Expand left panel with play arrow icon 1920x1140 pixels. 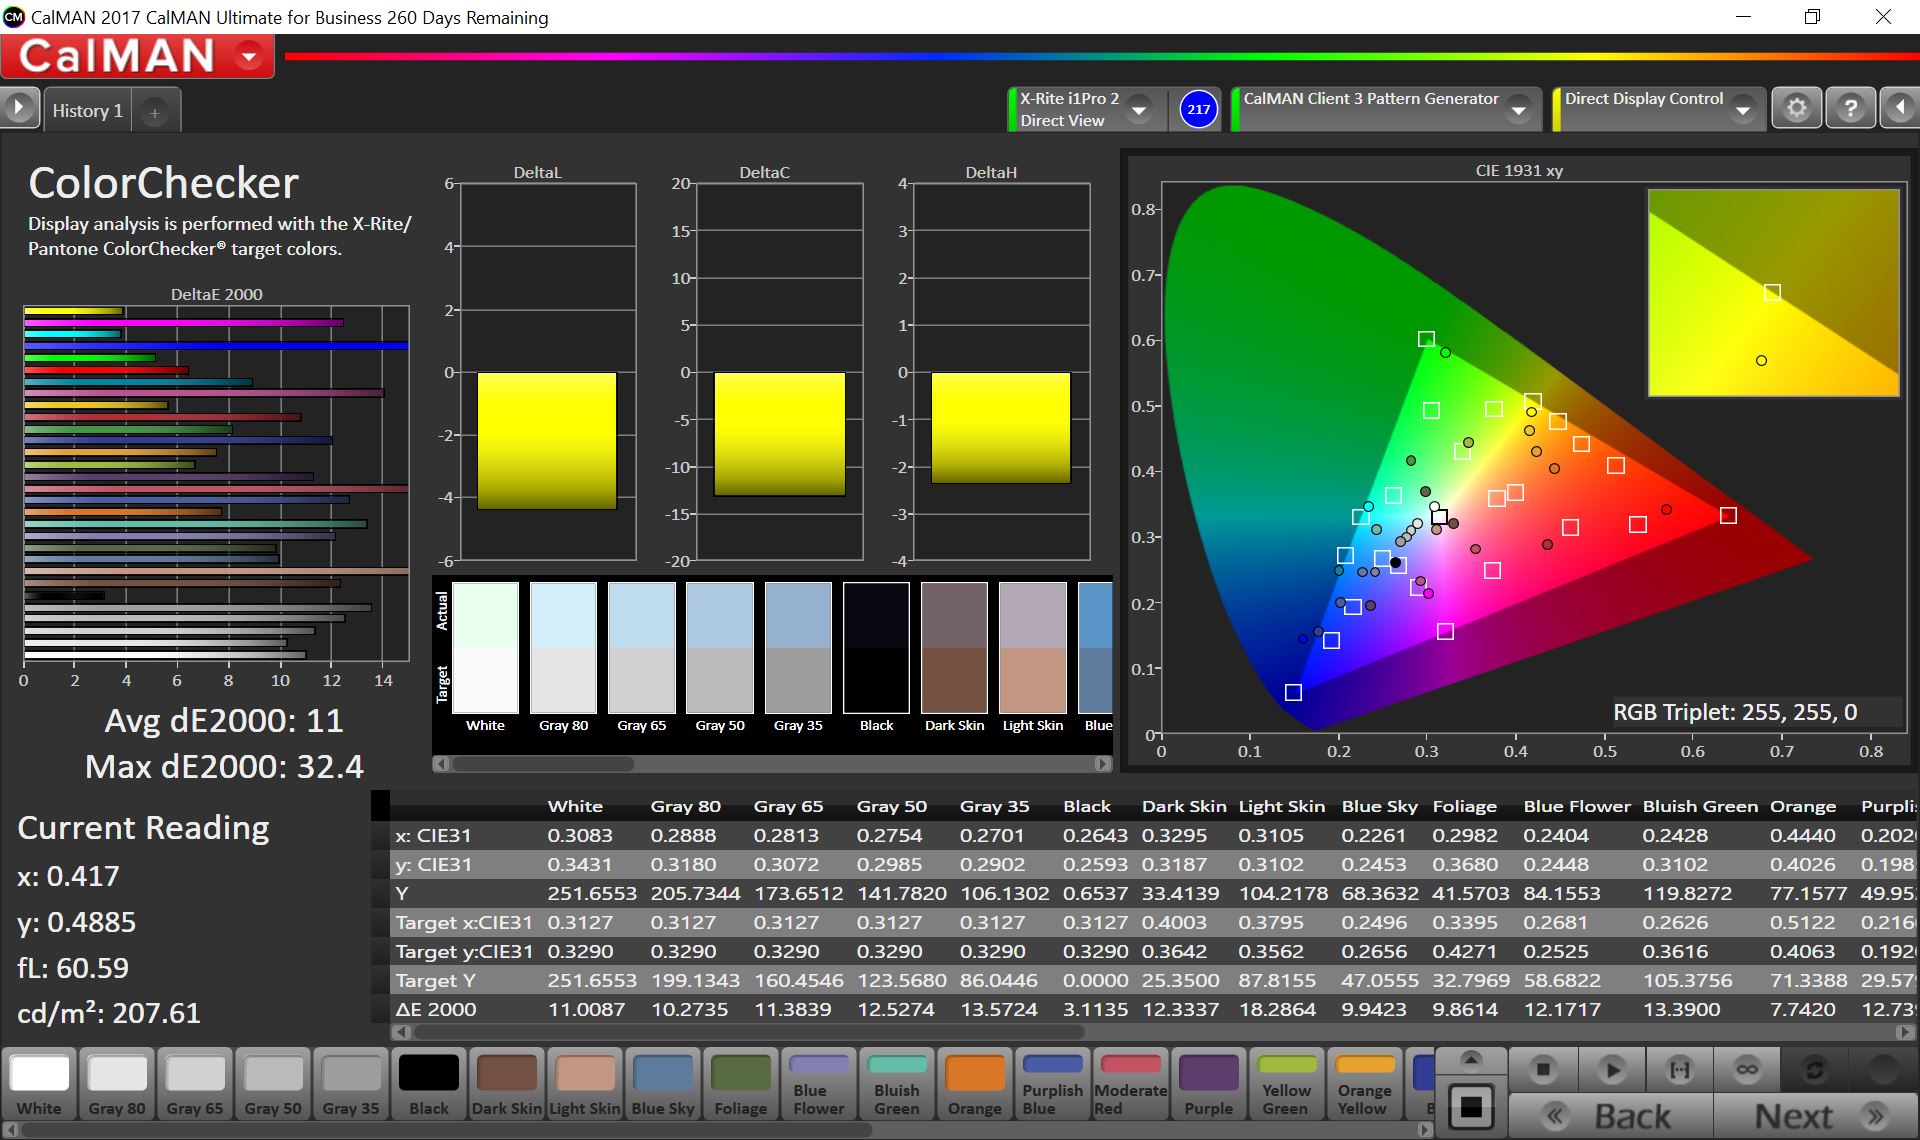point(19,108)
